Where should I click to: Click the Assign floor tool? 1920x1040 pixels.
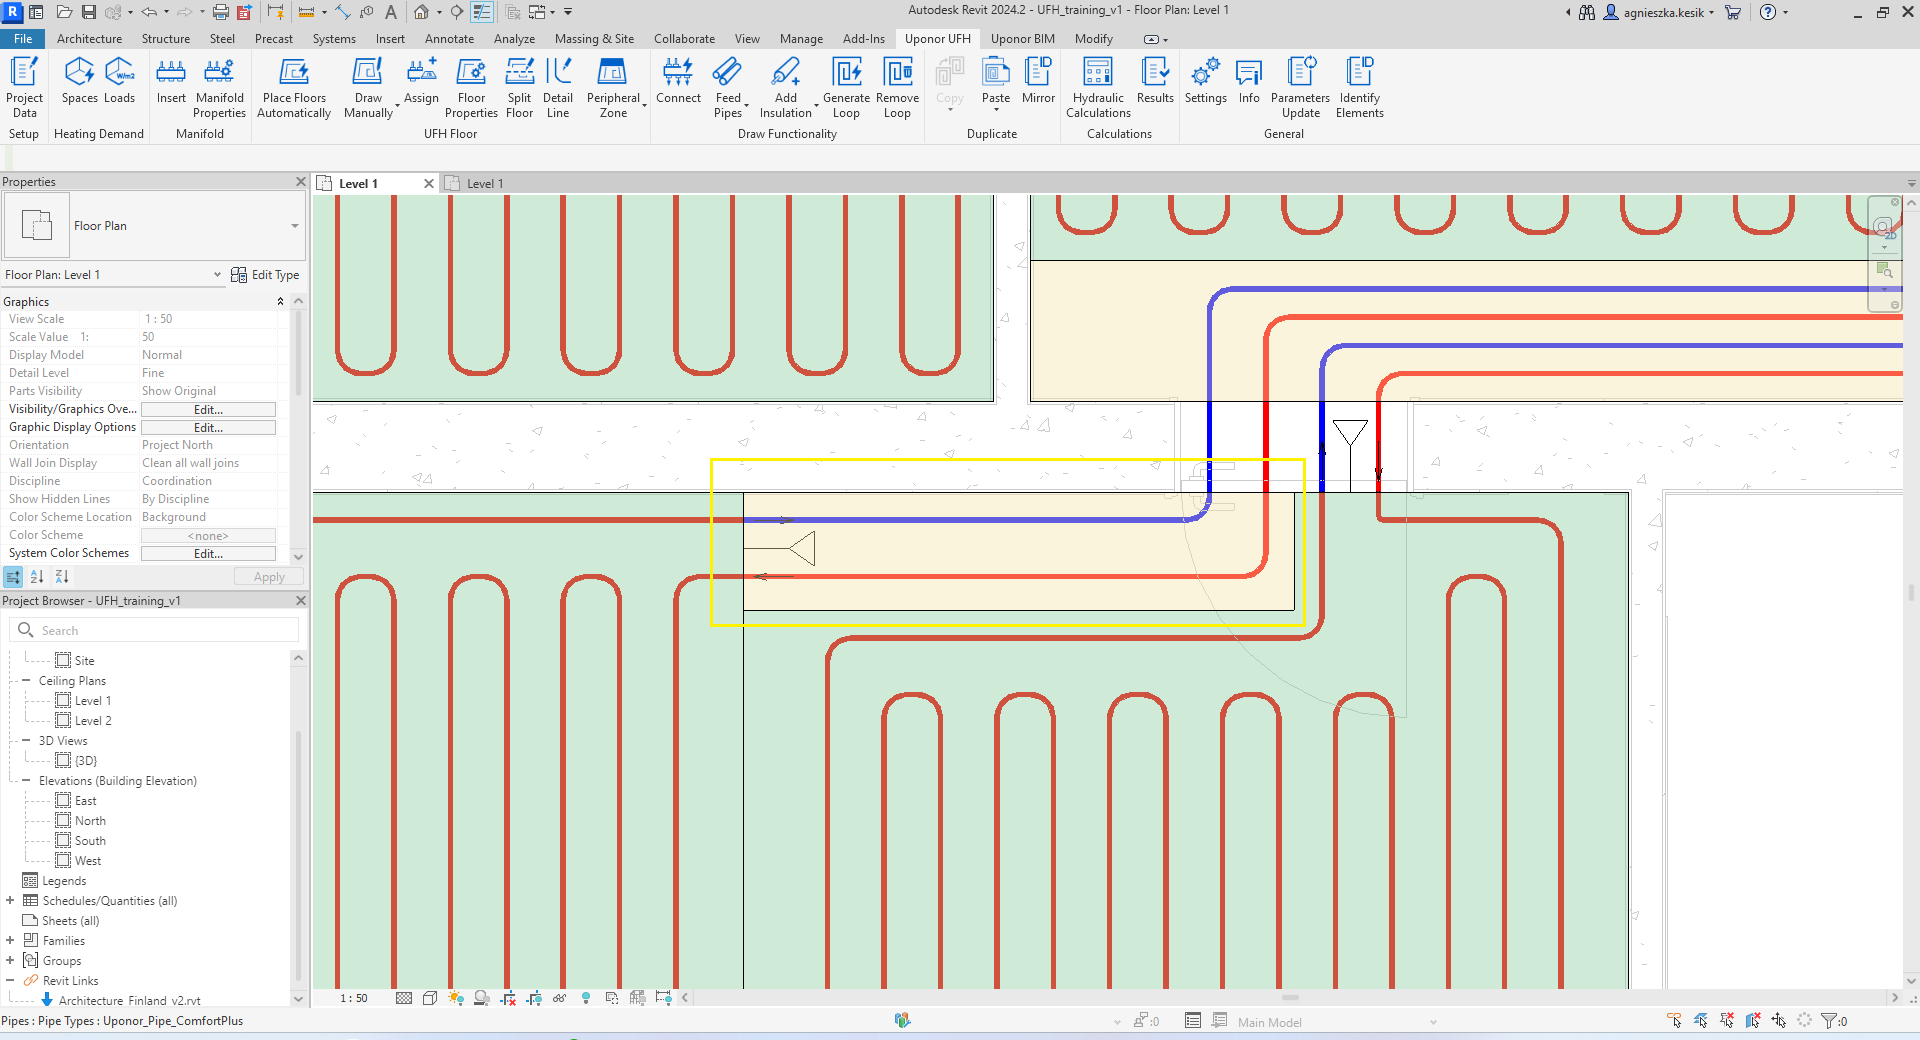(421, 80)
